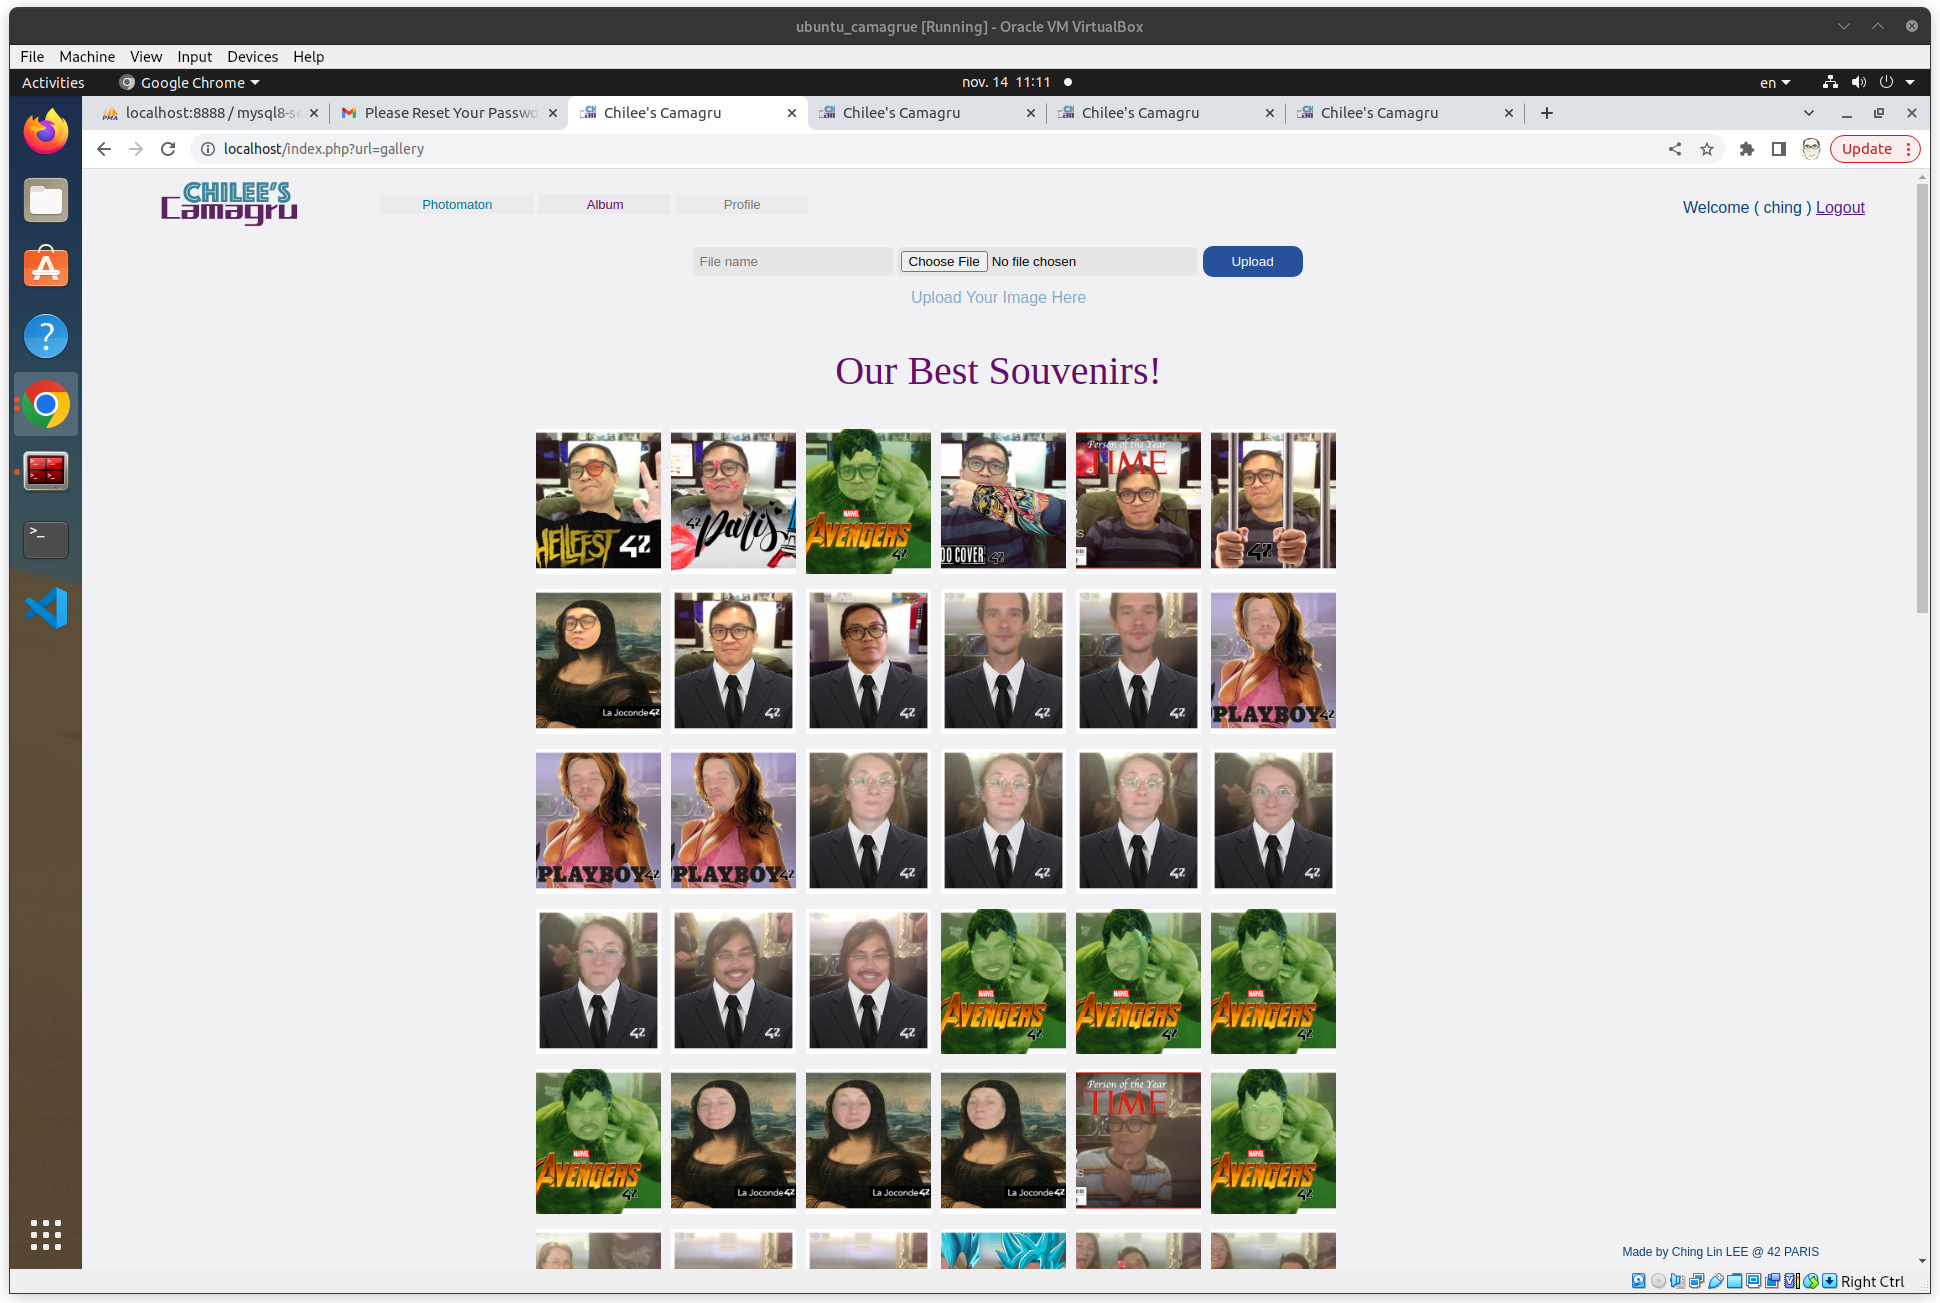Image resolution: width=1940 pixels, height=1303 pixels.
Task: Click the Chrome reload page icon
Action: (x=168, y=149)
